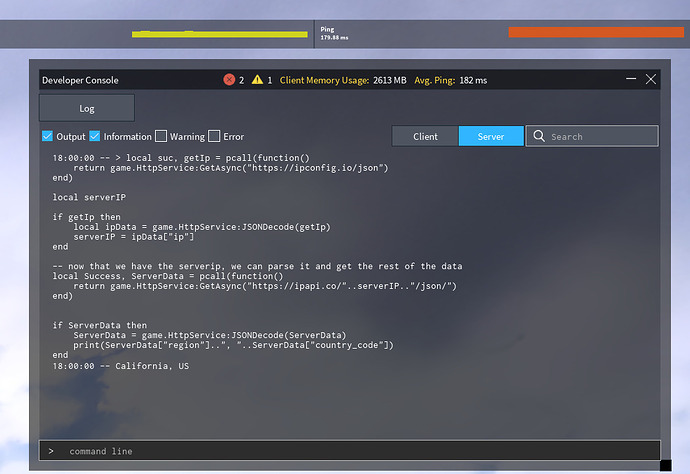Click the 'if ServerData then' line
690x474 pixels.
click(x=99, y=325)
